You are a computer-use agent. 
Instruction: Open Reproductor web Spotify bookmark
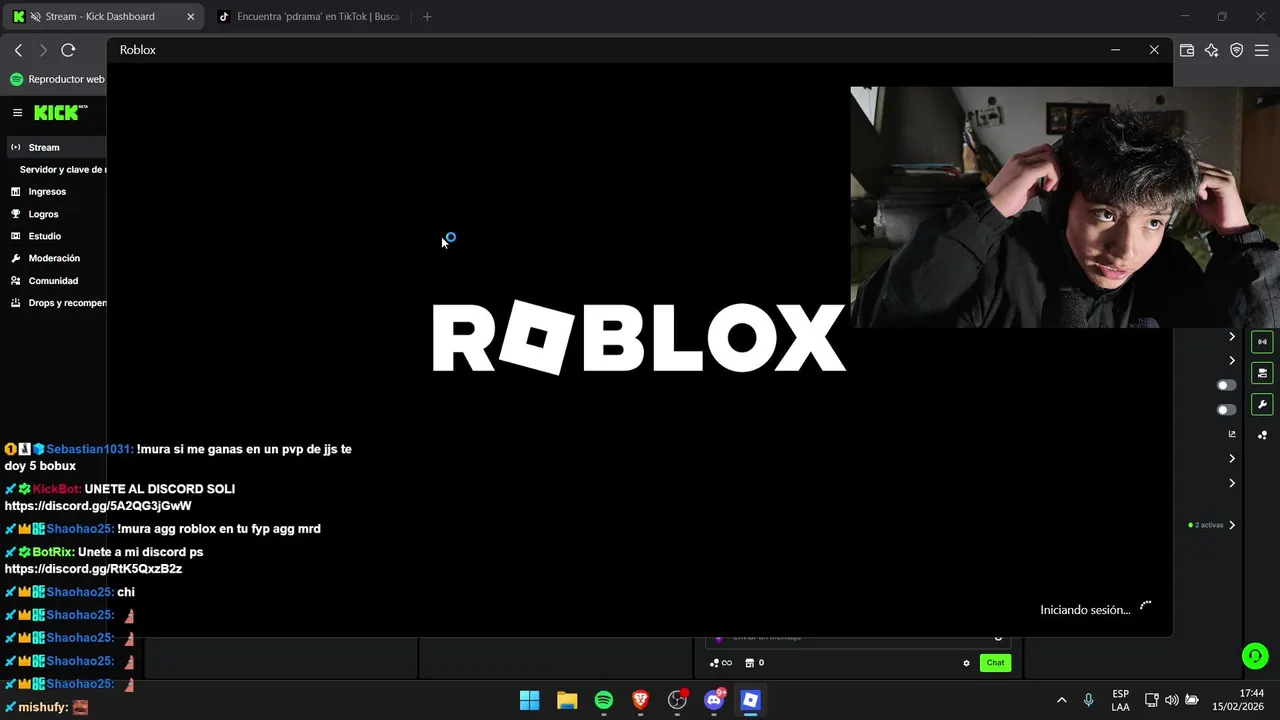57,79
